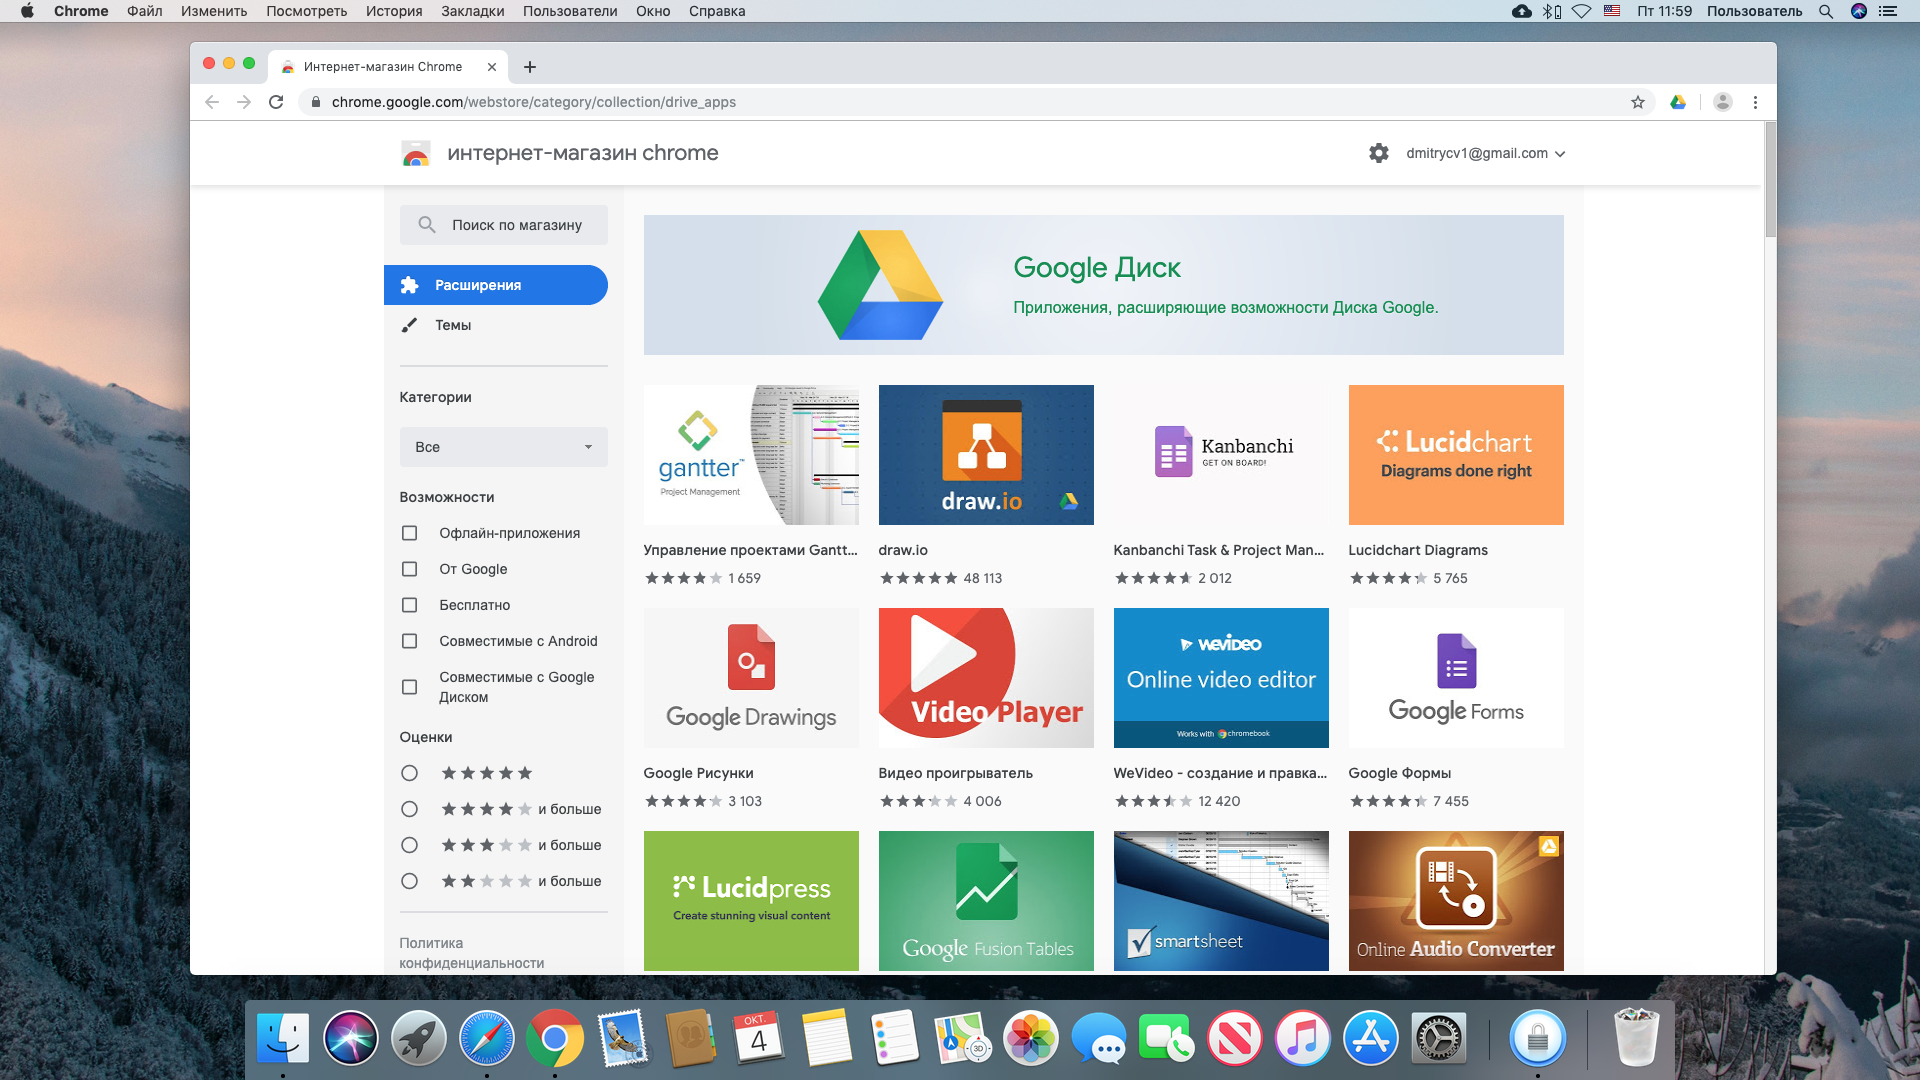Image resolution: width=1920 pixels, height=1080 pixels.
Task: Check Совместимые с Google Диском checkbox
Action: [x=409, y=687]
